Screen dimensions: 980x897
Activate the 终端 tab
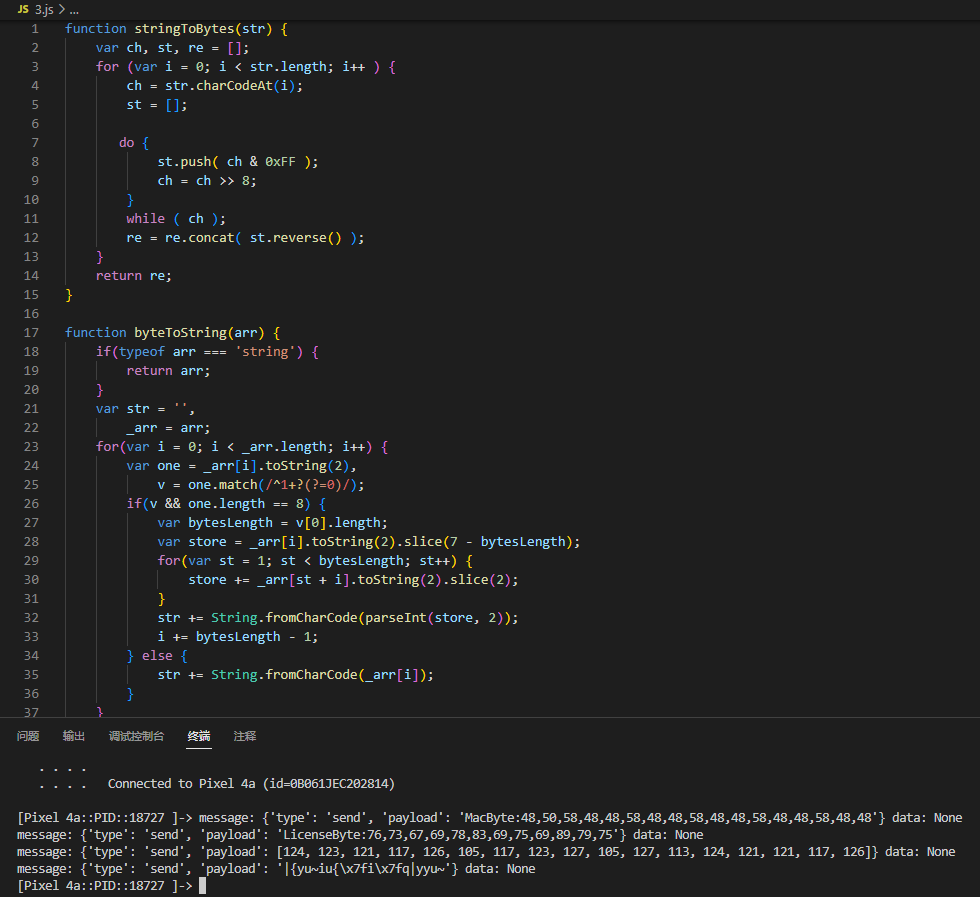(x=199, y=736)
